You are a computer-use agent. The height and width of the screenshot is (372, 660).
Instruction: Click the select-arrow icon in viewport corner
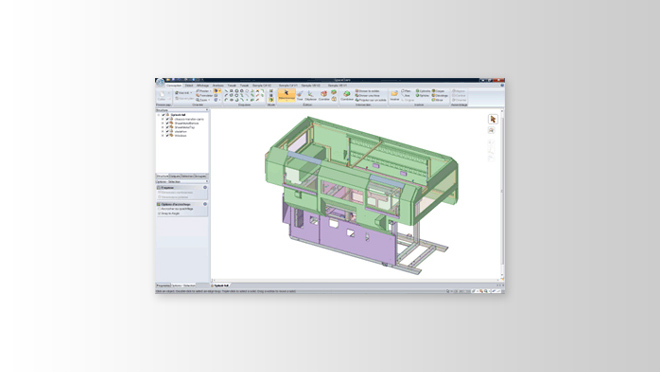tap(492, 120)
